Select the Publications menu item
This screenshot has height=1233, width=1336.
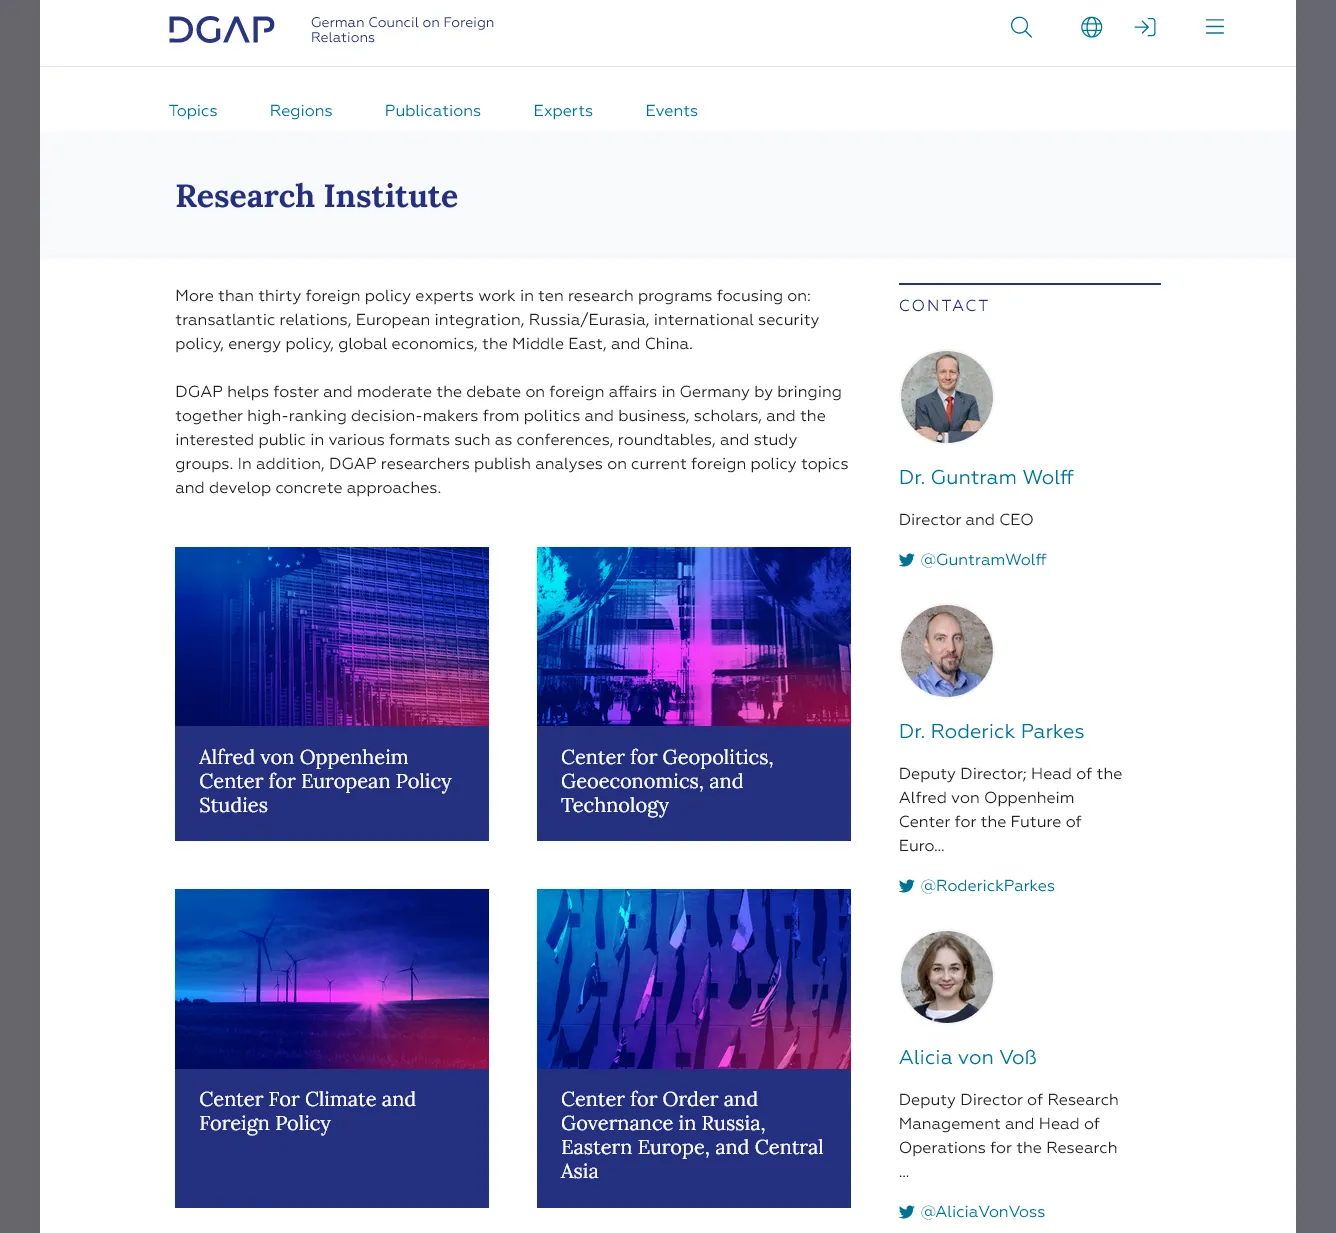433,111
